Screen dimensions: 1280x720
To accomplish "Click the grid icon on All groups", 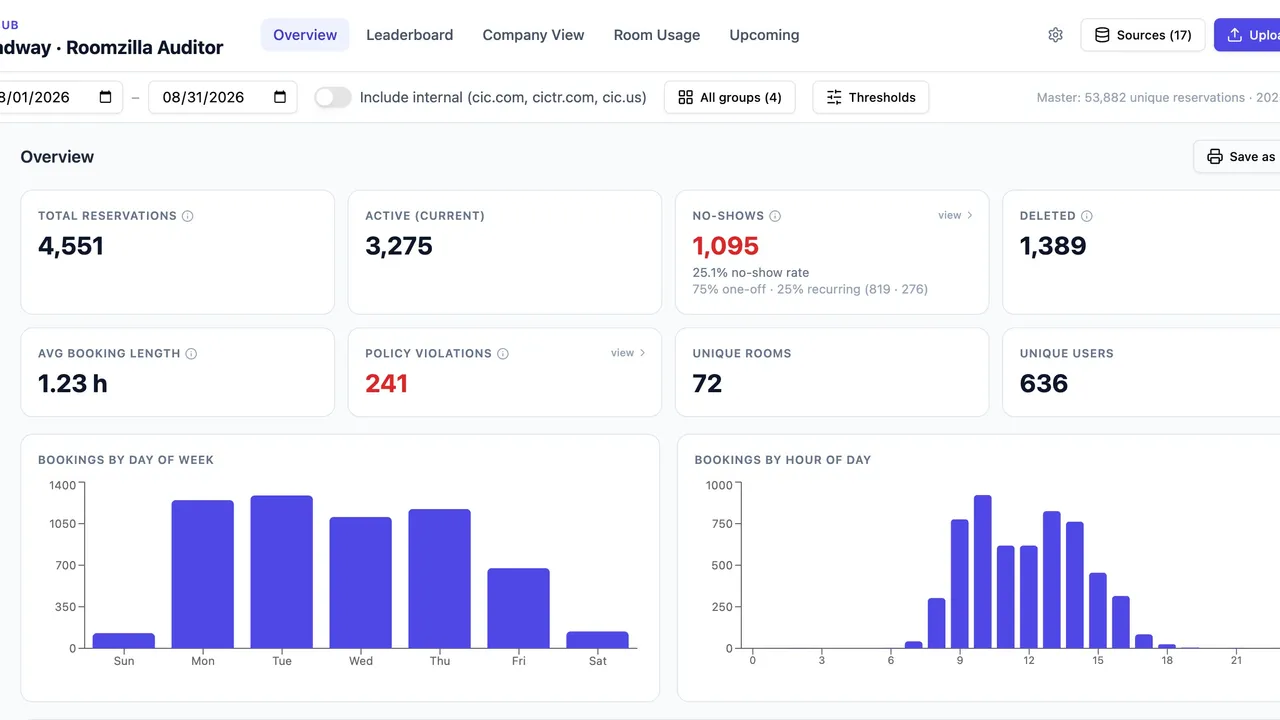I will pyautogui.click(x=685, y=97).
